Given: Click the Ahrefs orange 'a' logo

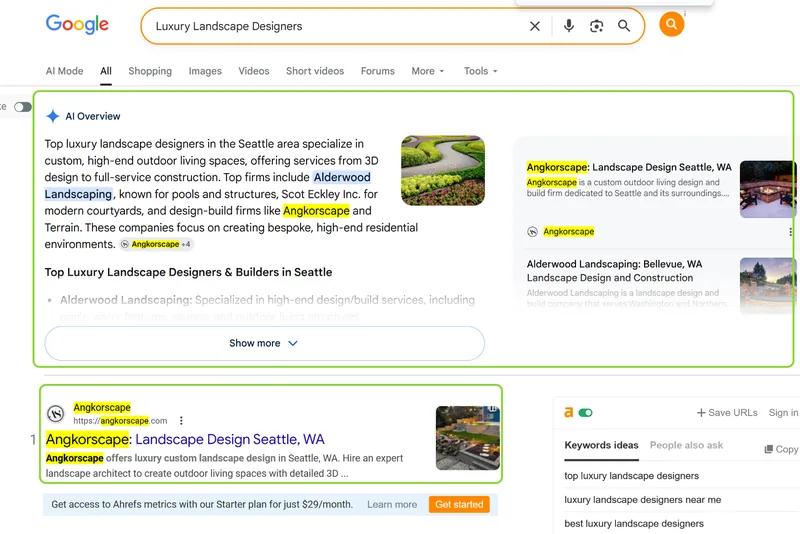Looking at the screenshot, I should click(x=568, y=412).
